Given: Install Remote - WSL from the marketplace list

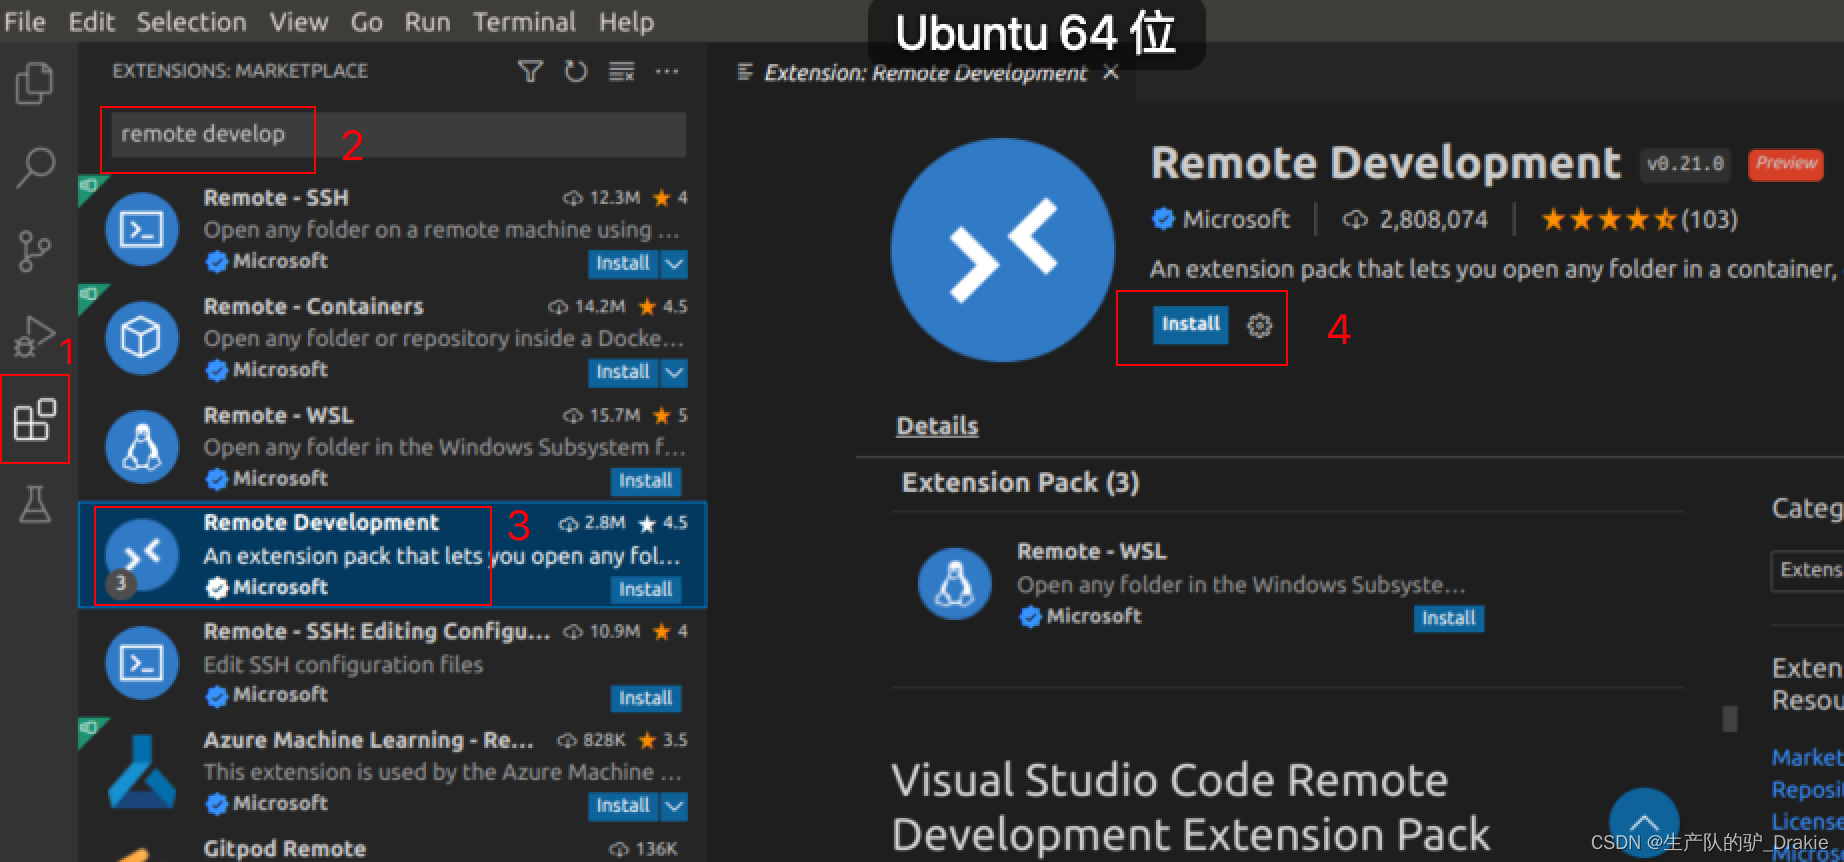Looking at the screenshot, I should click(x=646, y=481).
